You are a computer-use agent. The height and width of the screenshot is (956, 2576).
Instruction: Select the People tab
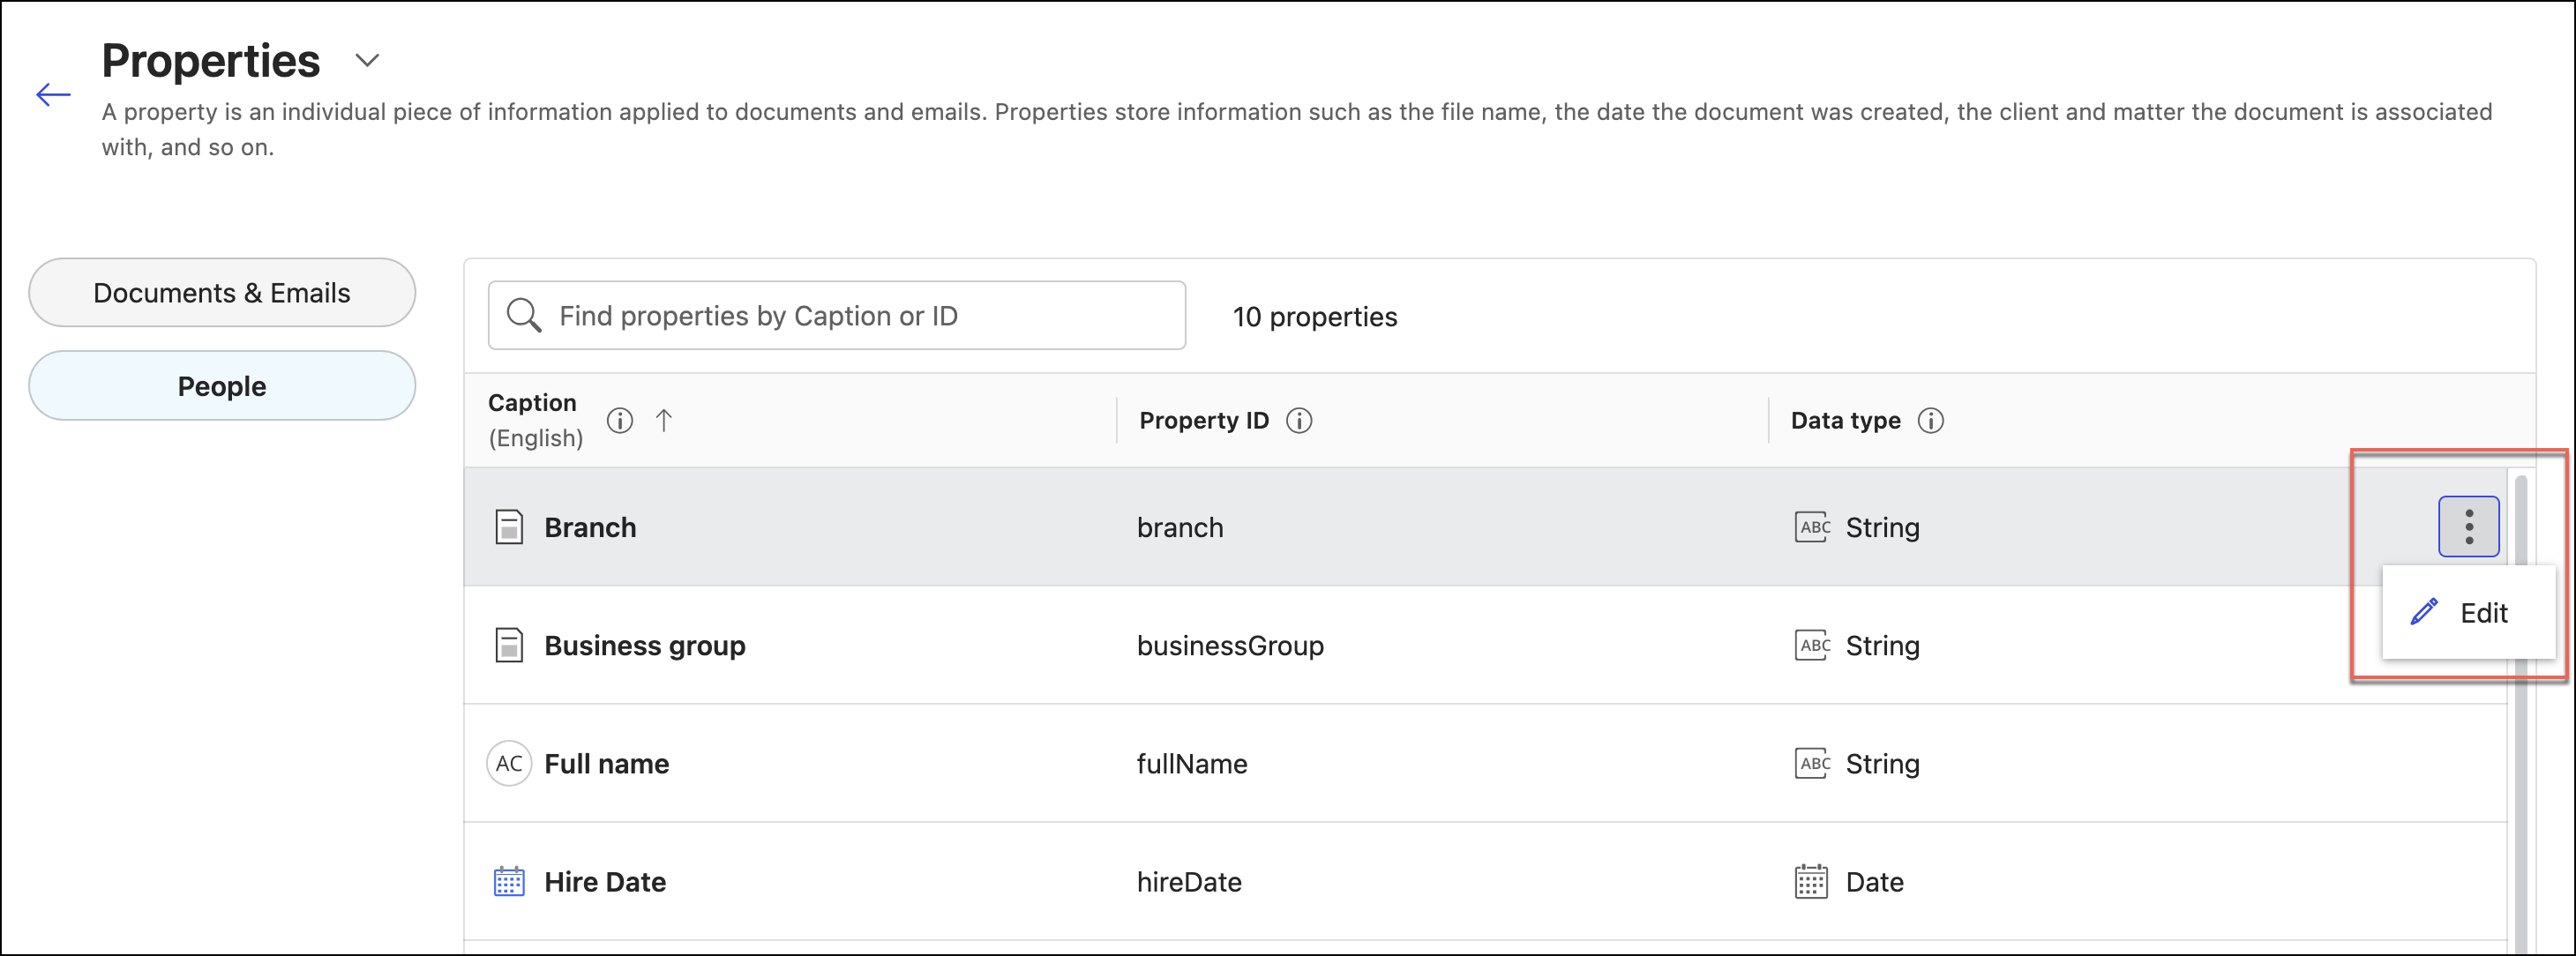tap(222, 386)
